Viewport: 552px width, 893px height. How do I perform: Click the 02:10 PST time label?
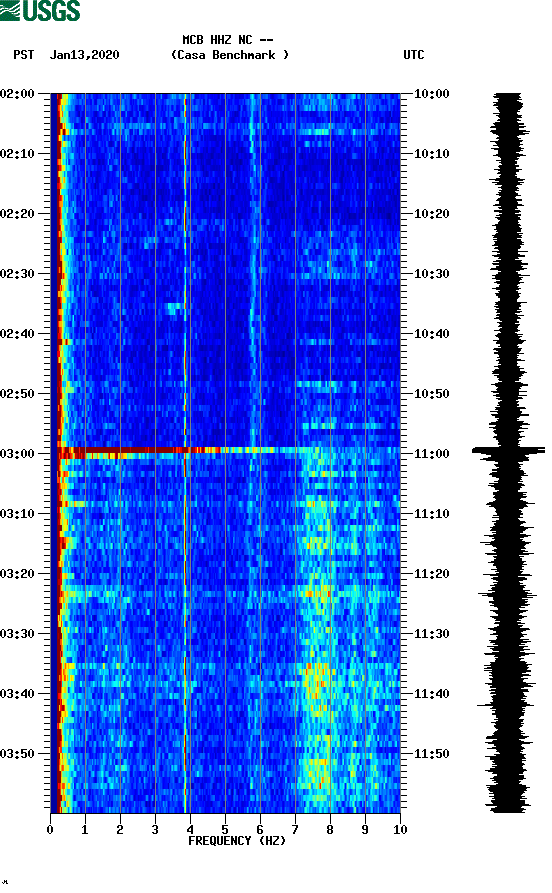click(18, 154)
